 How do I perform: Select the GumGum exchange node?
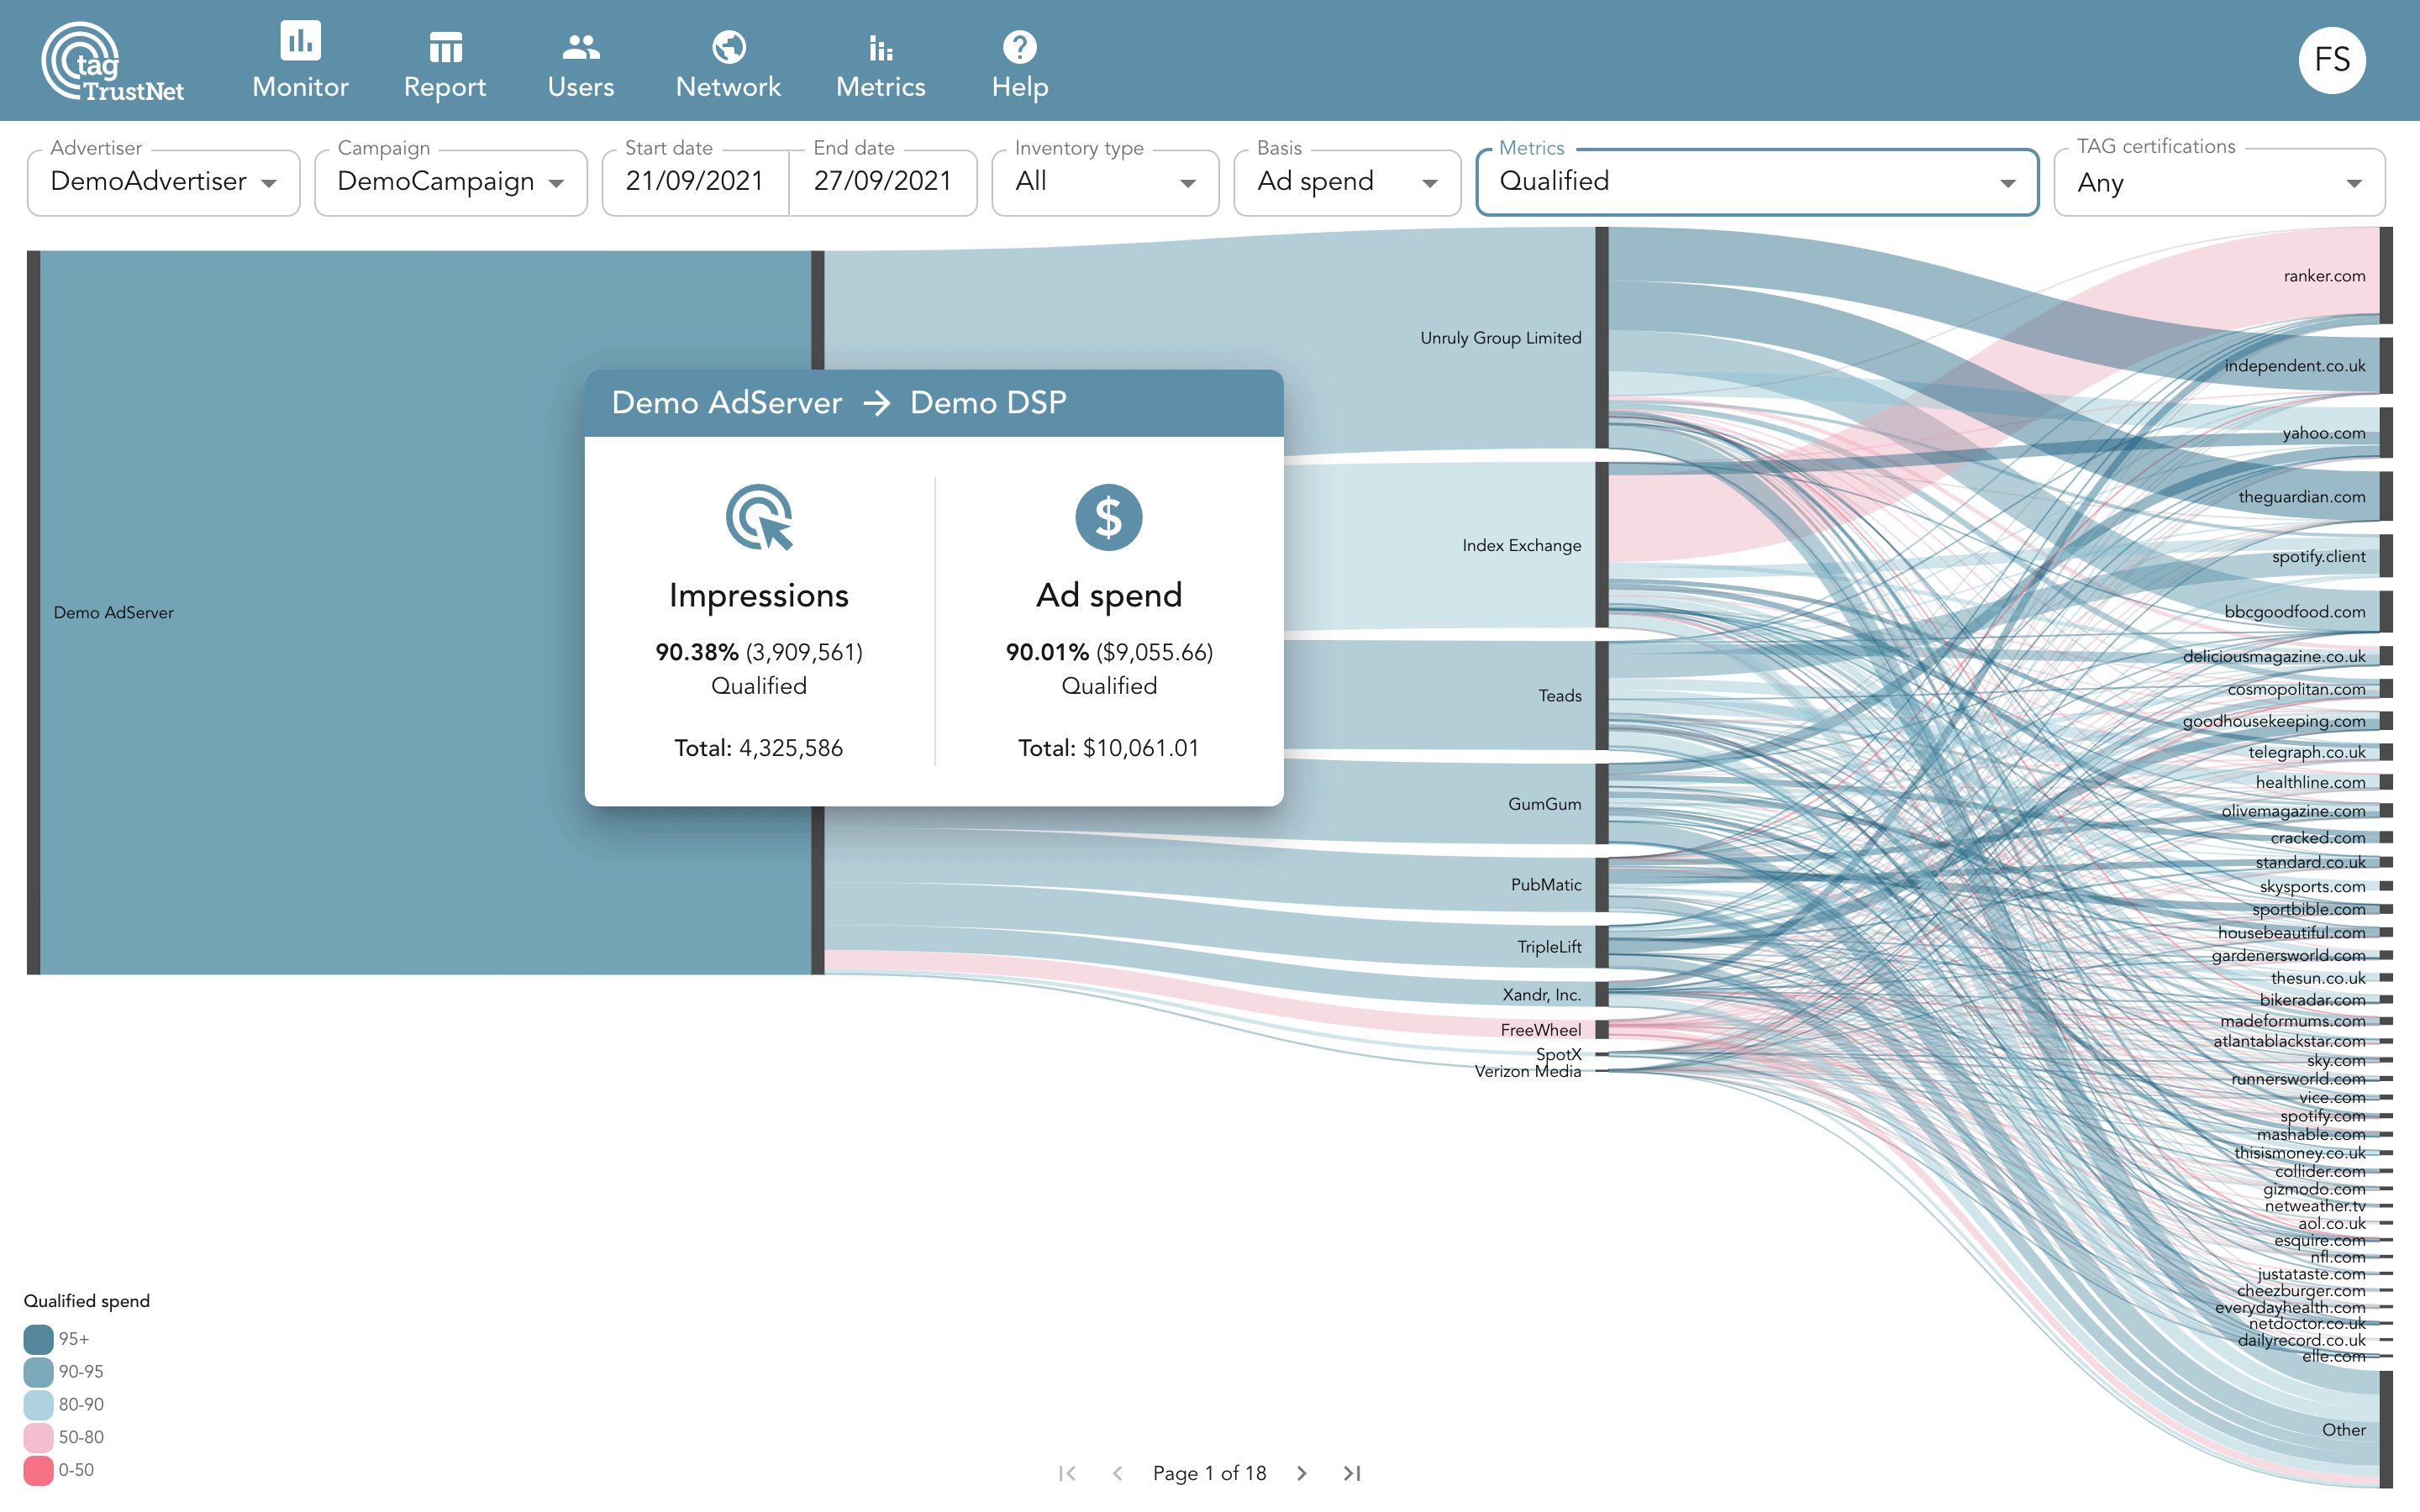(x=1601, y=804)
